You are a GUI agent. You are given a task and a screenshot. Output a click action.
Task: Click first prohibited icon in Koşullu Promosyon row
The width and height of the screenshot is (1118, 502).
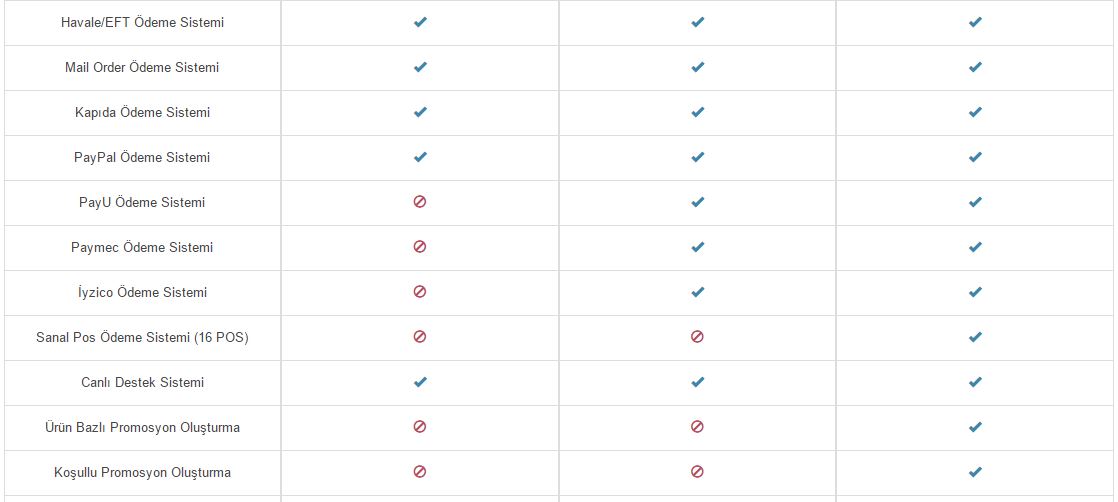(x=420, y=471)
